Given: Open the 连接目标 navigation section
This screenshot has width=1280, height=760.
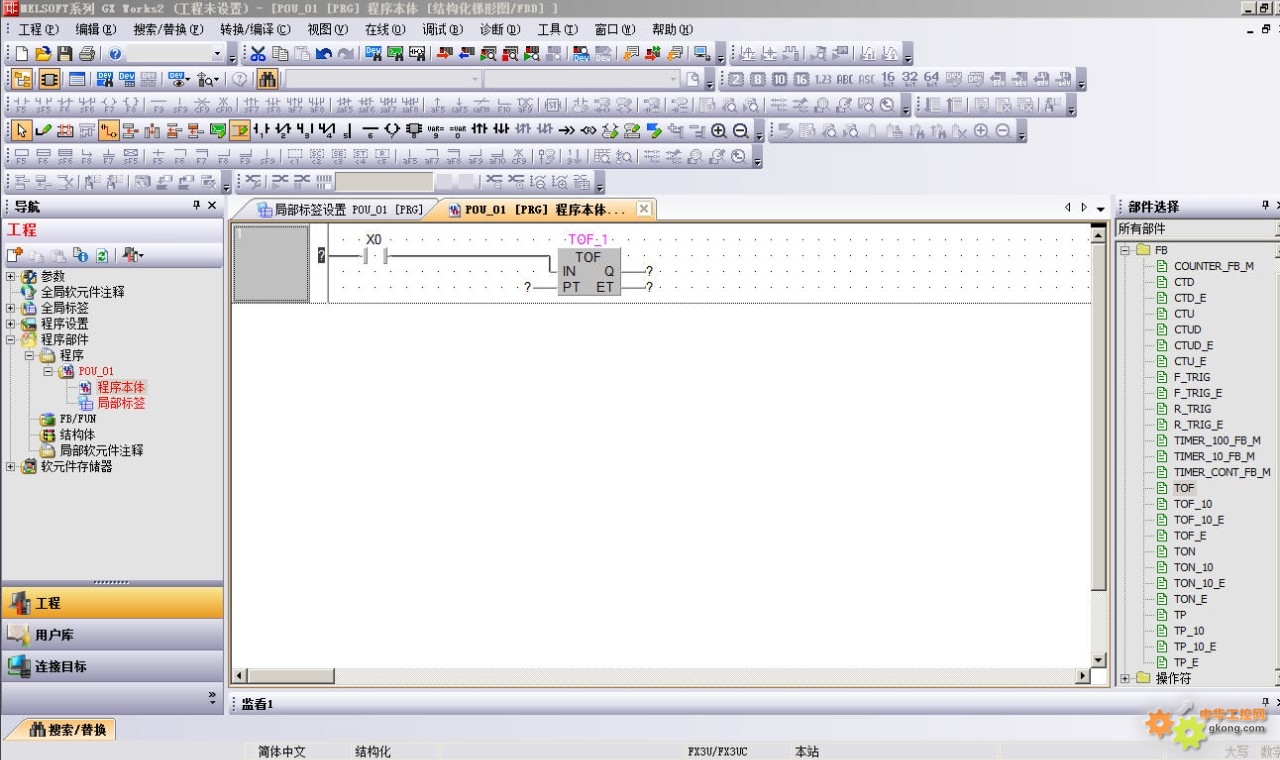Looking at the screenshot, I should 60,666.
